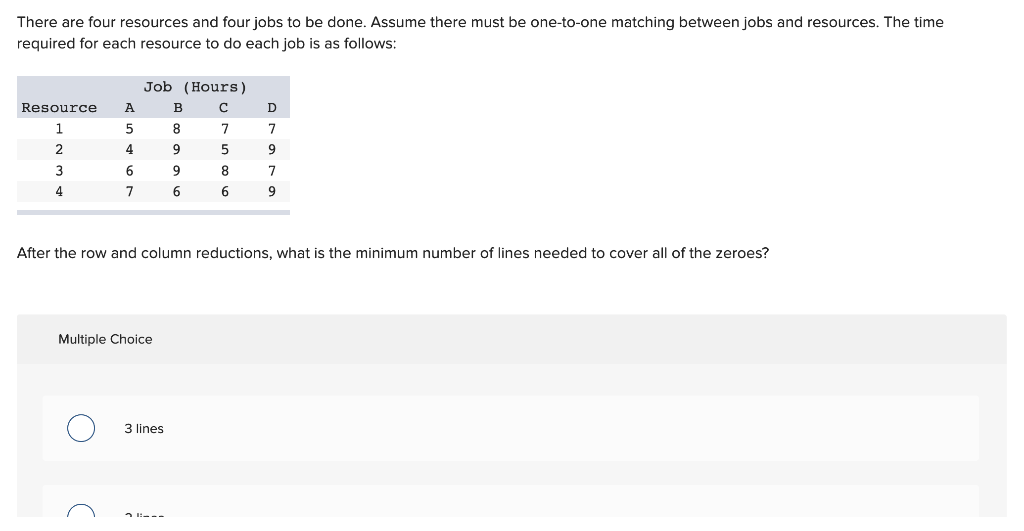This screenshot has width=1024, height=531.
Task: Click Resource 3's Job C value 8
Action: (224, 170)
